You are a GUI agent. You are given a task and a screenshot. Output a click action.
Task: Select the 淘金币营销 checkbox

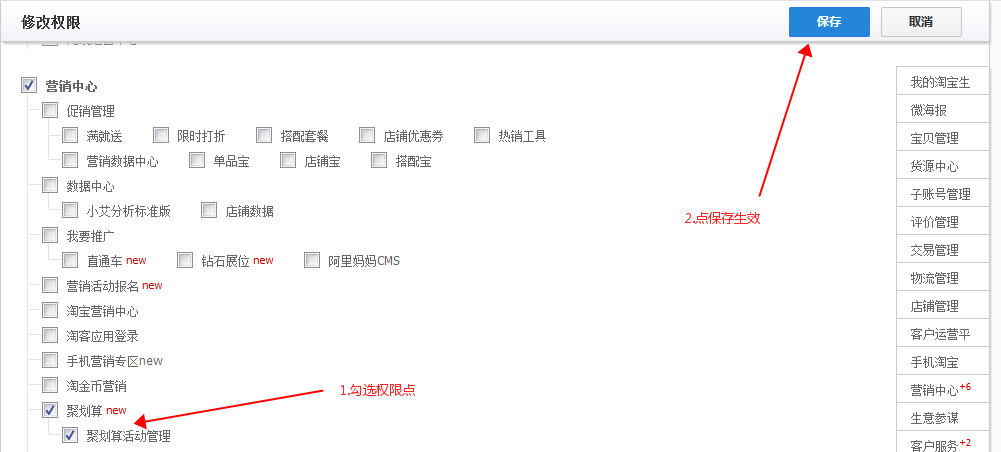[50, 386]
